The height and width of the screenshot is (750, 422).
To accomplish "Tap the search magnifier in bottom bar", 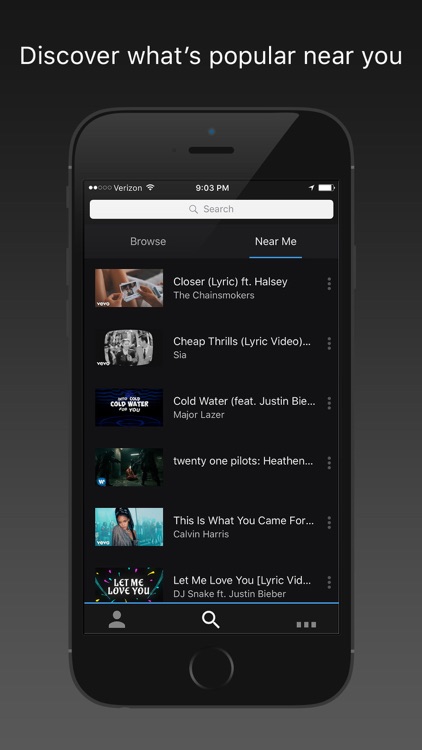I will [211, 619].
